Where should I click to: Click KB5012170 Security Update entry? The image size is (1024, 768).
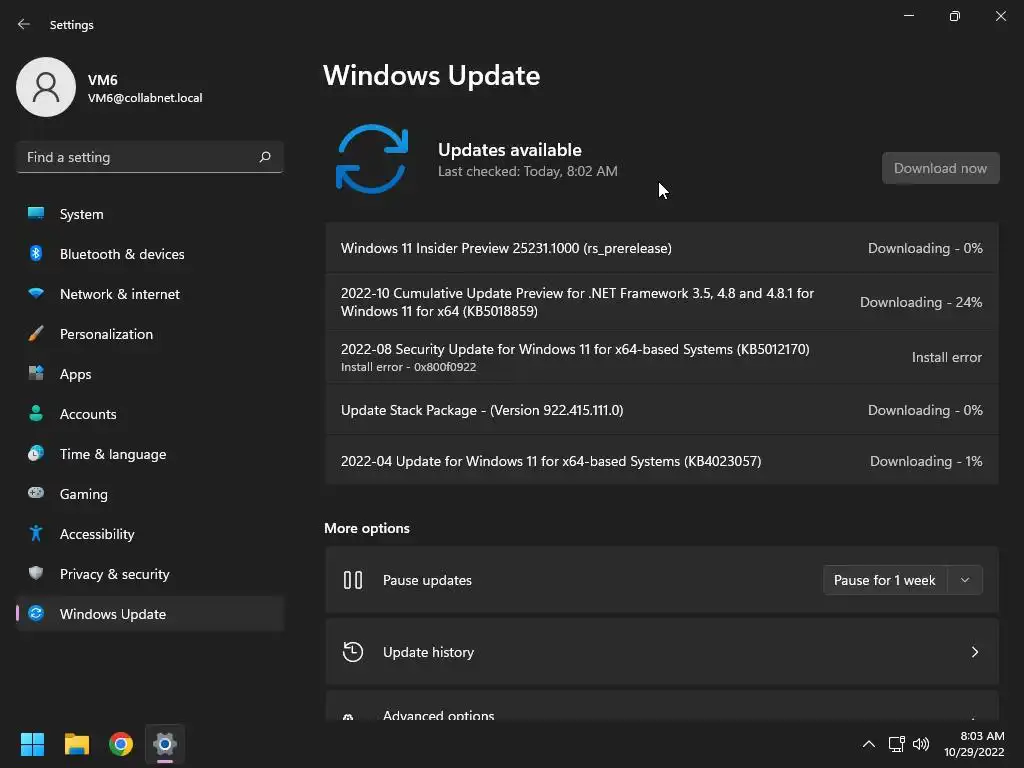click(662, 357)
